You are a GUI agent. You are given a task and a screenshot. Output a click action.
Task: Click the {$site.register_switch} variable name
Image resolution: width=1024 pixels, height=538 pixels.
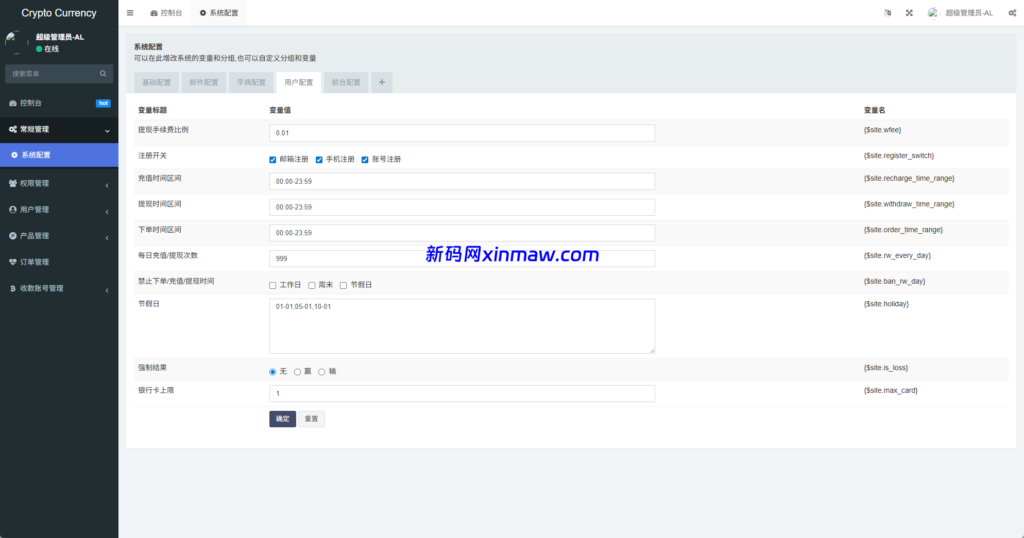[899, 156]
